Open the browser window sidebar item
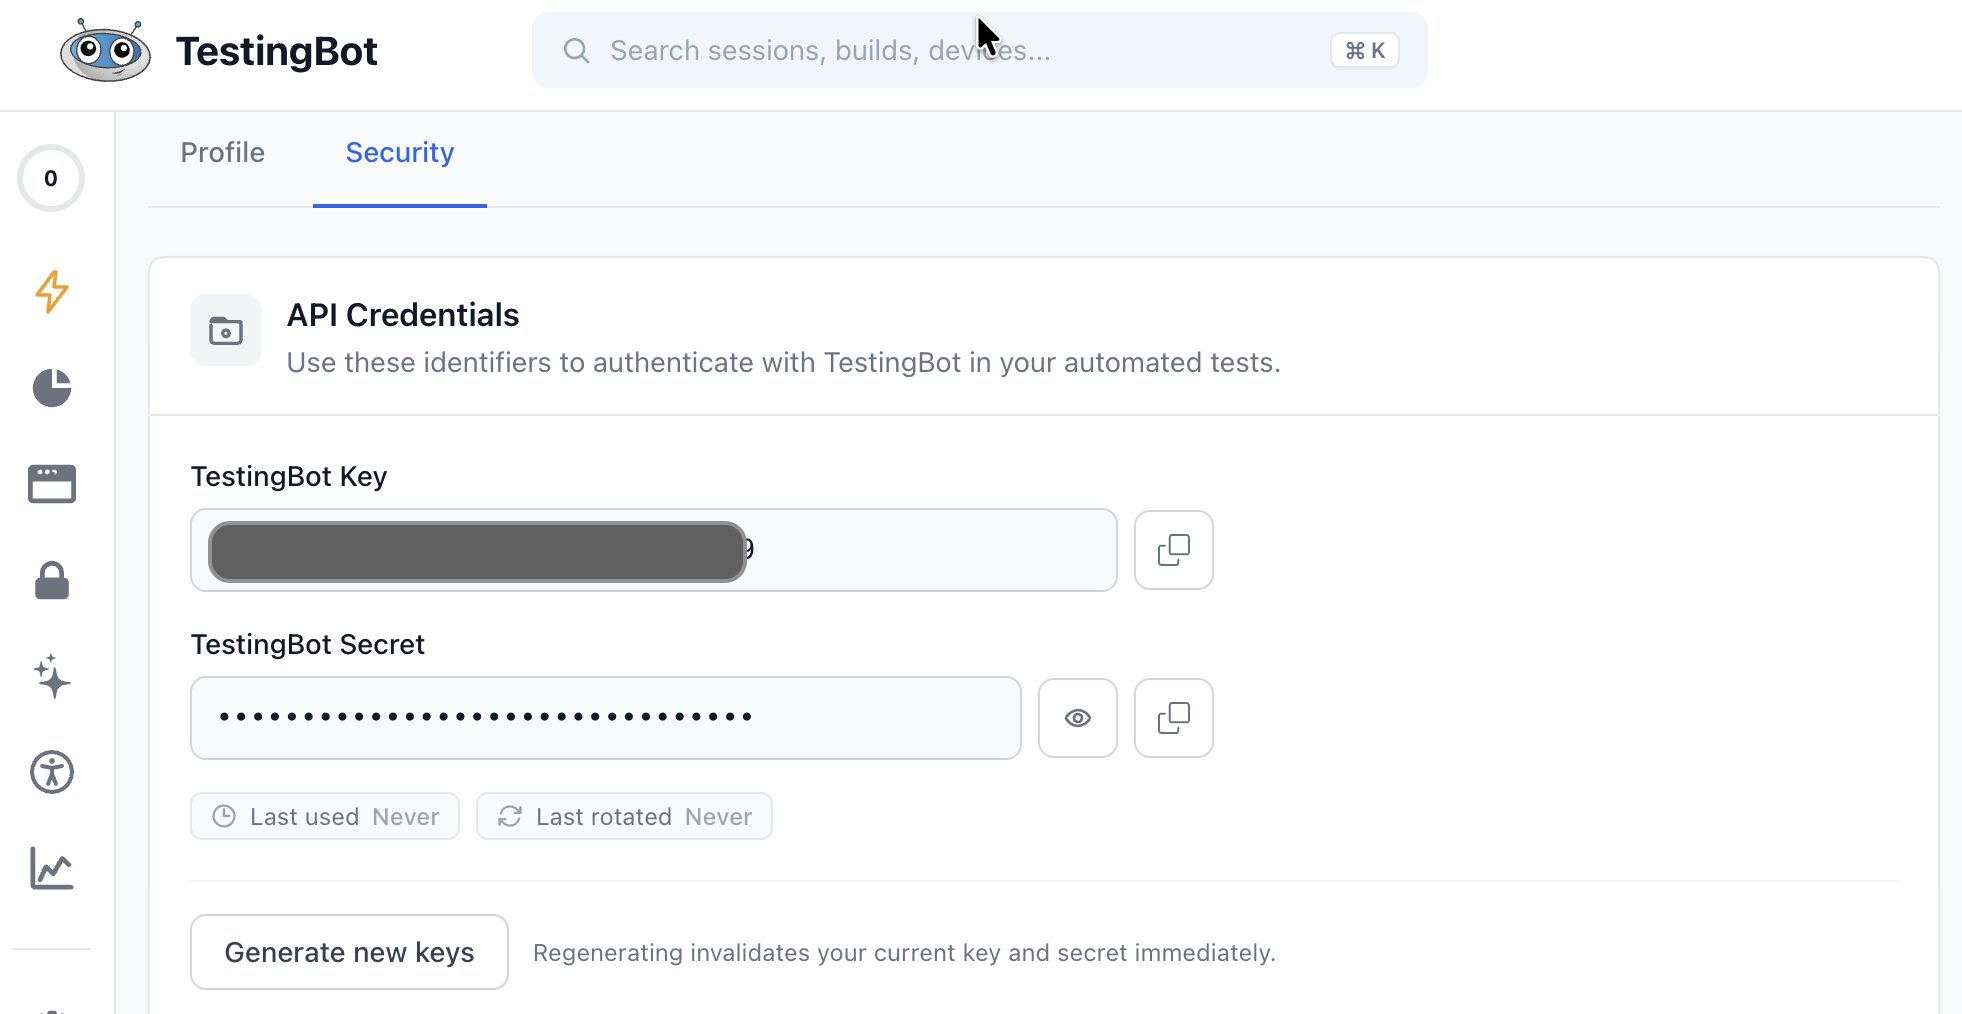Screen dimensions: 1962x1014 coord(51,484)
